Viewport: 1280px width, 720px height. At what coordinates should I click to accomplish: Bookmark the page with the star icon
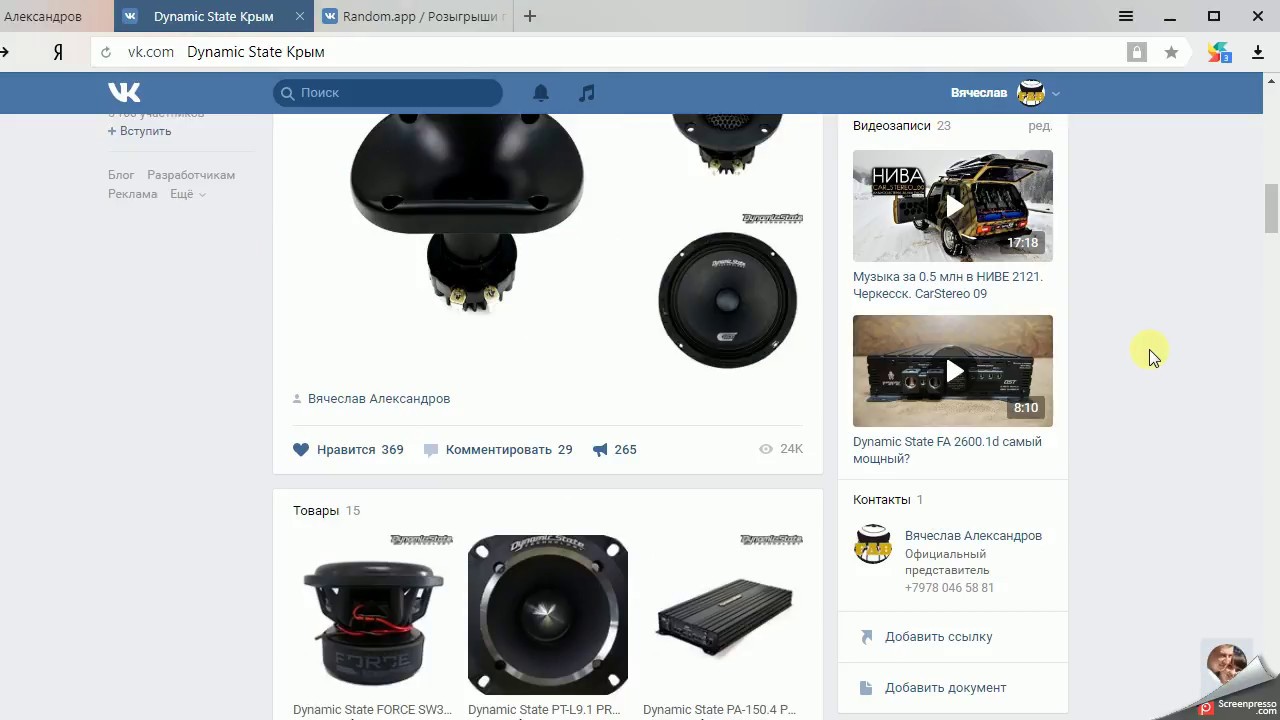point(1171,52)
